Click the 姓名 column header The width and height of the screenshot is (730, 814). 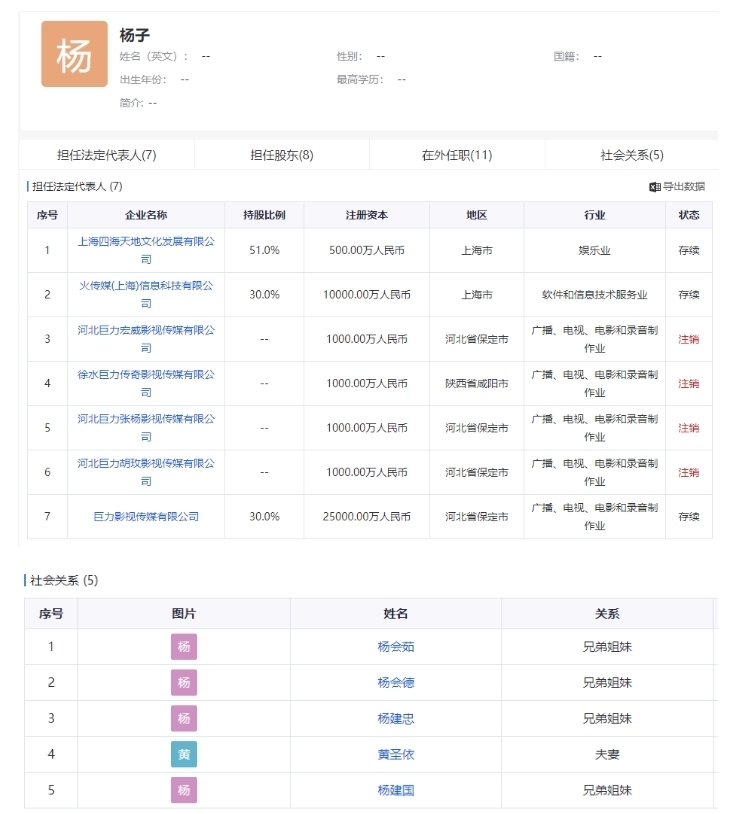pyautogui.click(x=396, y=614)
